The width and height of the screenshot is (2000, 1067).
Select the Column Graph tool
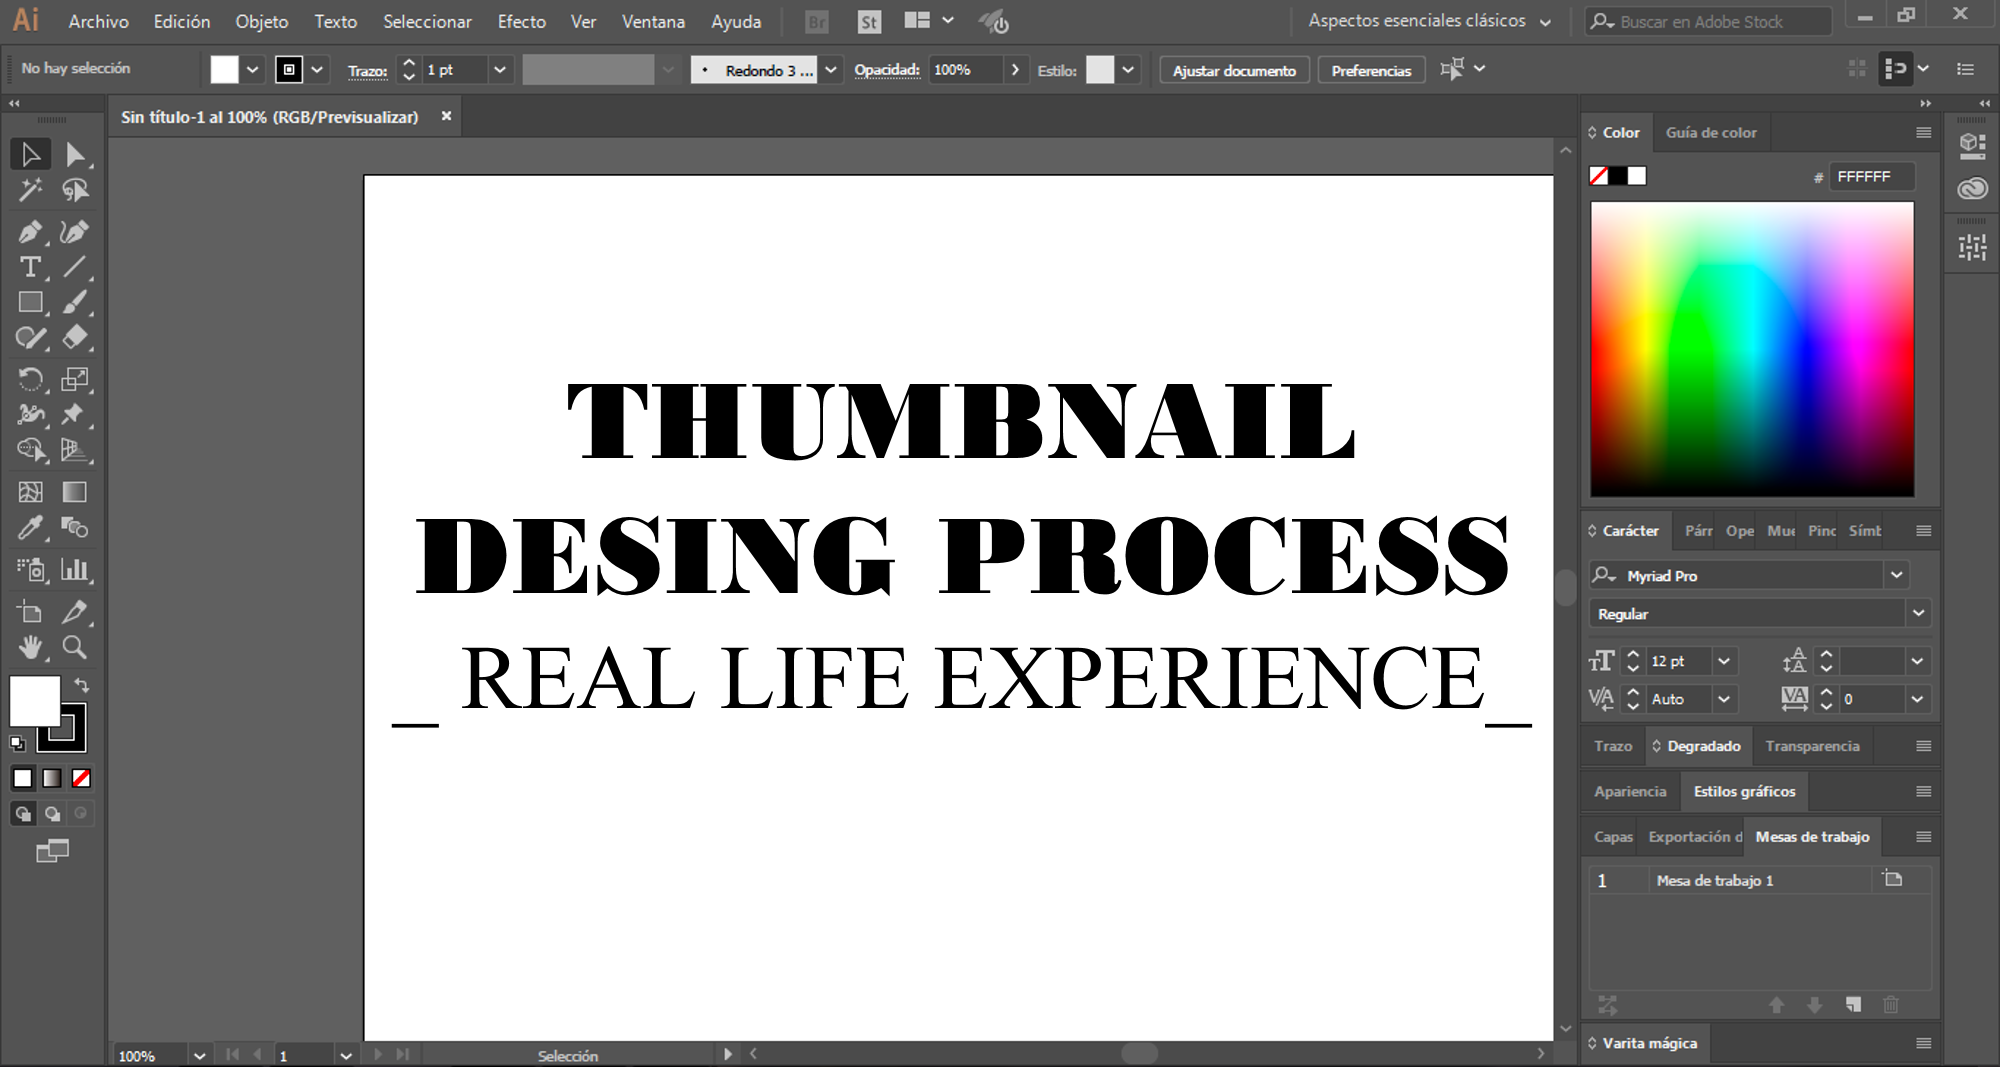point(75,570)
